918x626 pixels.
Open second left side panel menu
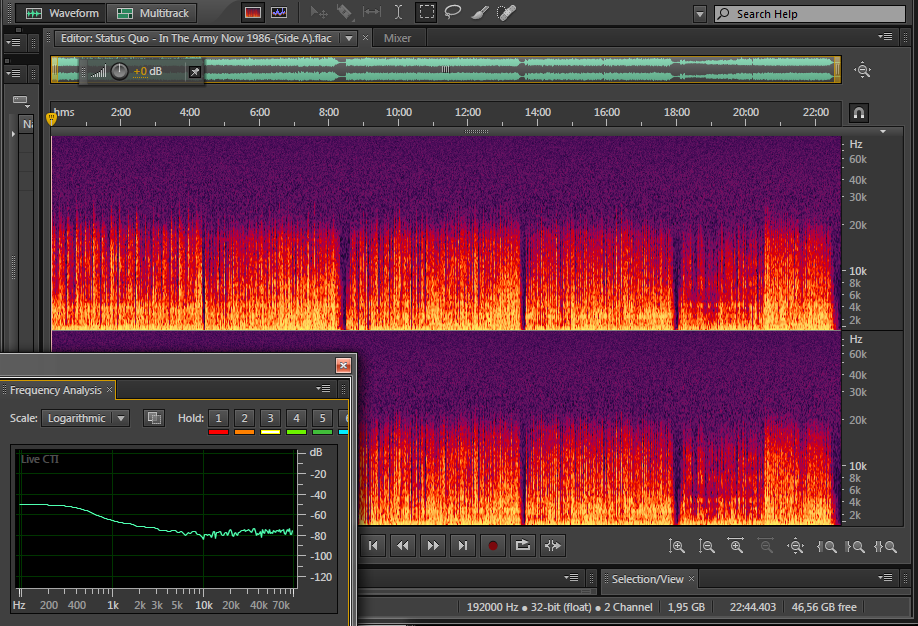point(13,73)
